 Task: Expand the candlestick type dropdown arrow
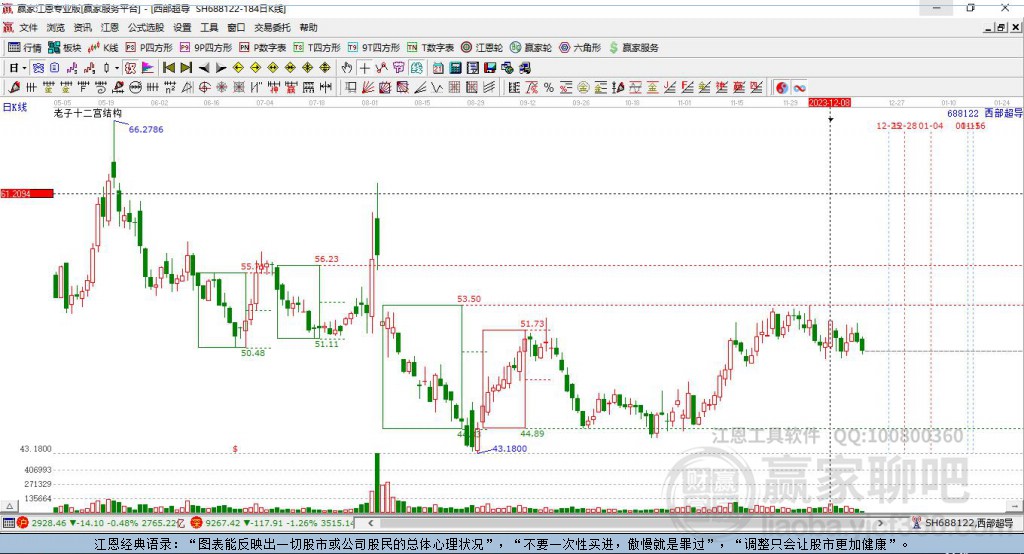(x=117, y=68)
